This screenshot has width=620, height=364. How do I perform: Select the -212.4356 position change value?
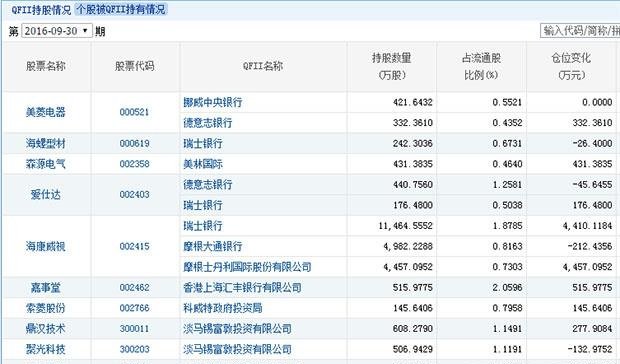pos(590,247)
